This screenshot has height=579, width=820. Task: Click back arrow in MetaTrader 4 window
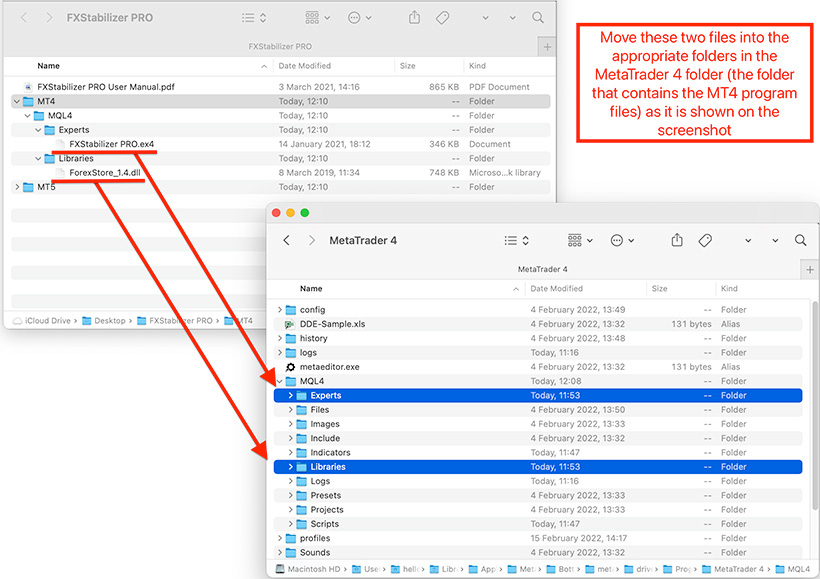coord(287,240)
